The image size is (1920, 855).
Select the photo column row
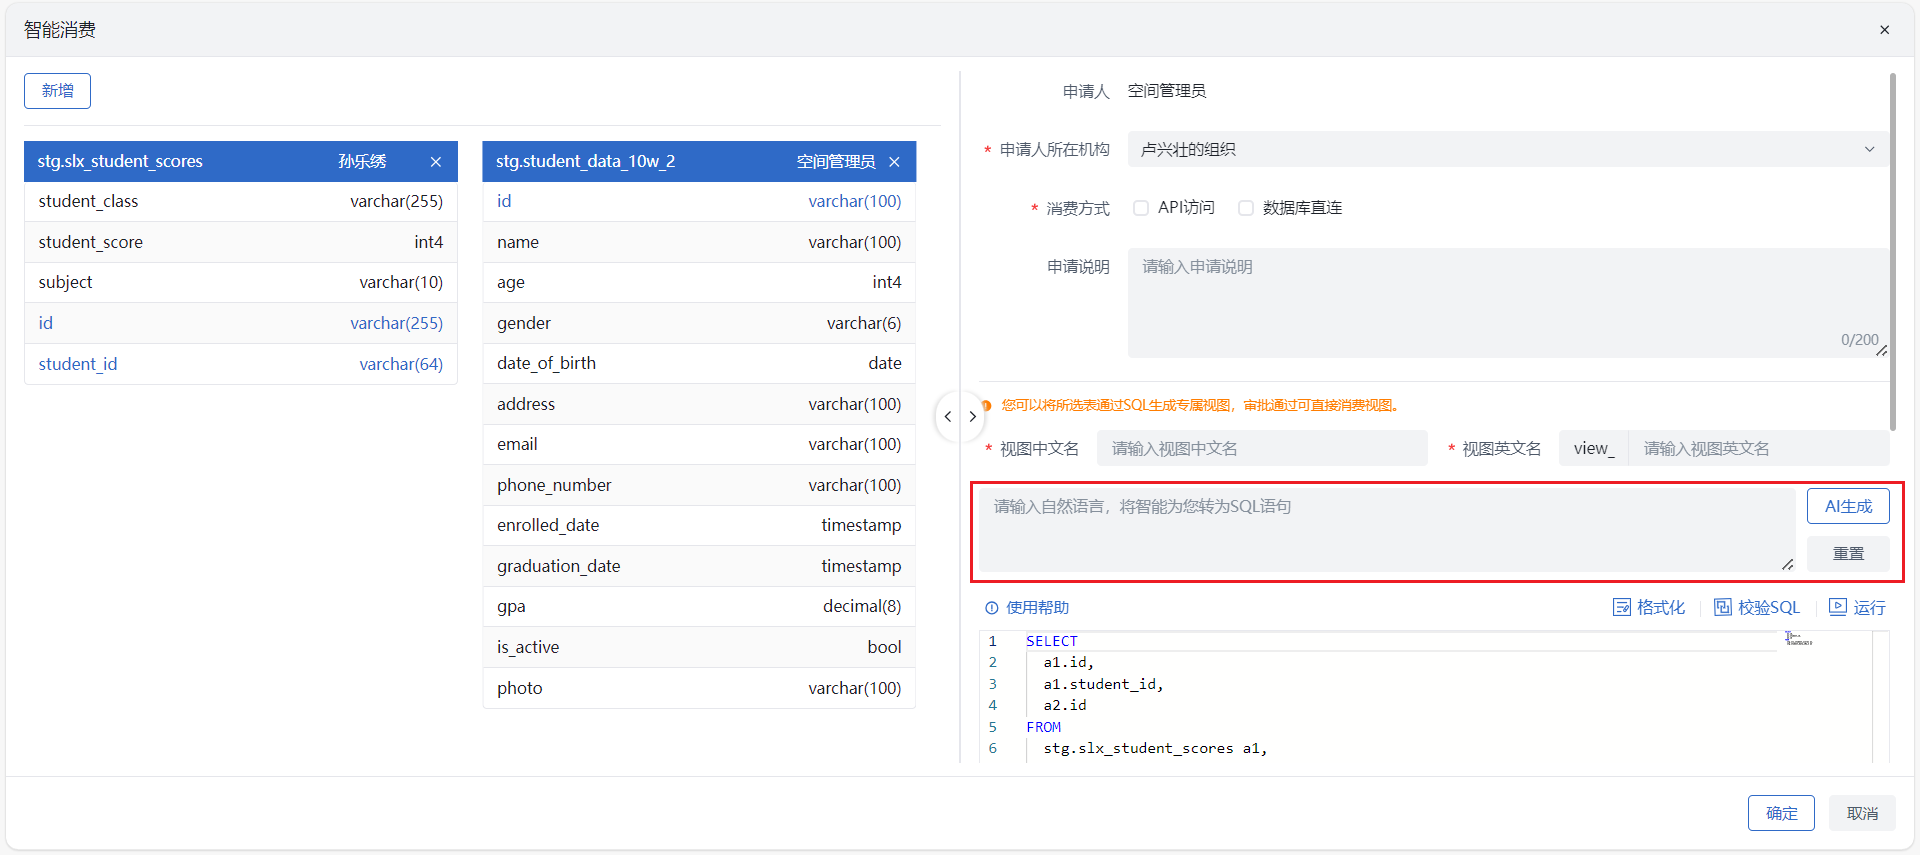[699, 688]
